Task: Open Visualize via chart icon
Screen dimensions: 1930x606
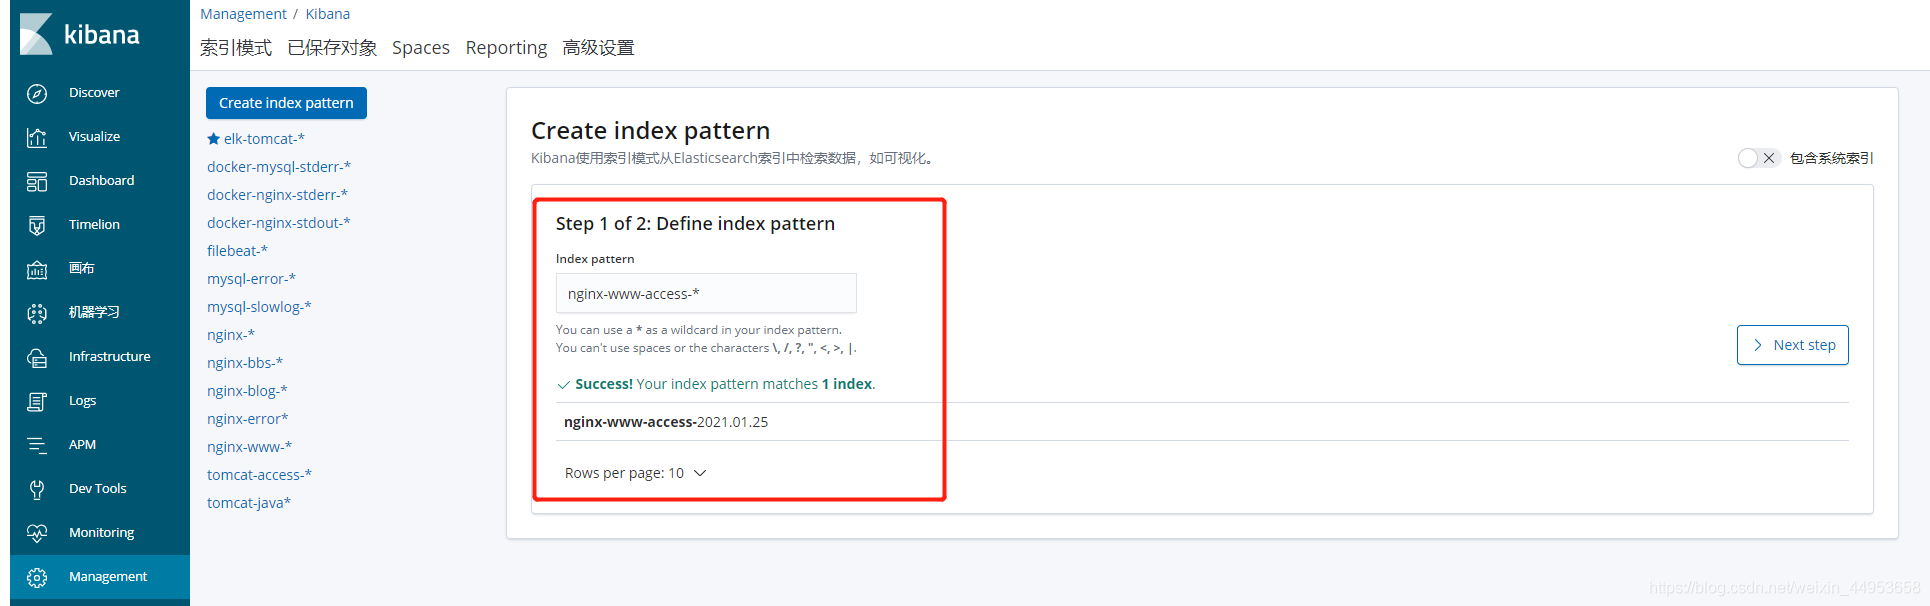Action: click(37, 137)
